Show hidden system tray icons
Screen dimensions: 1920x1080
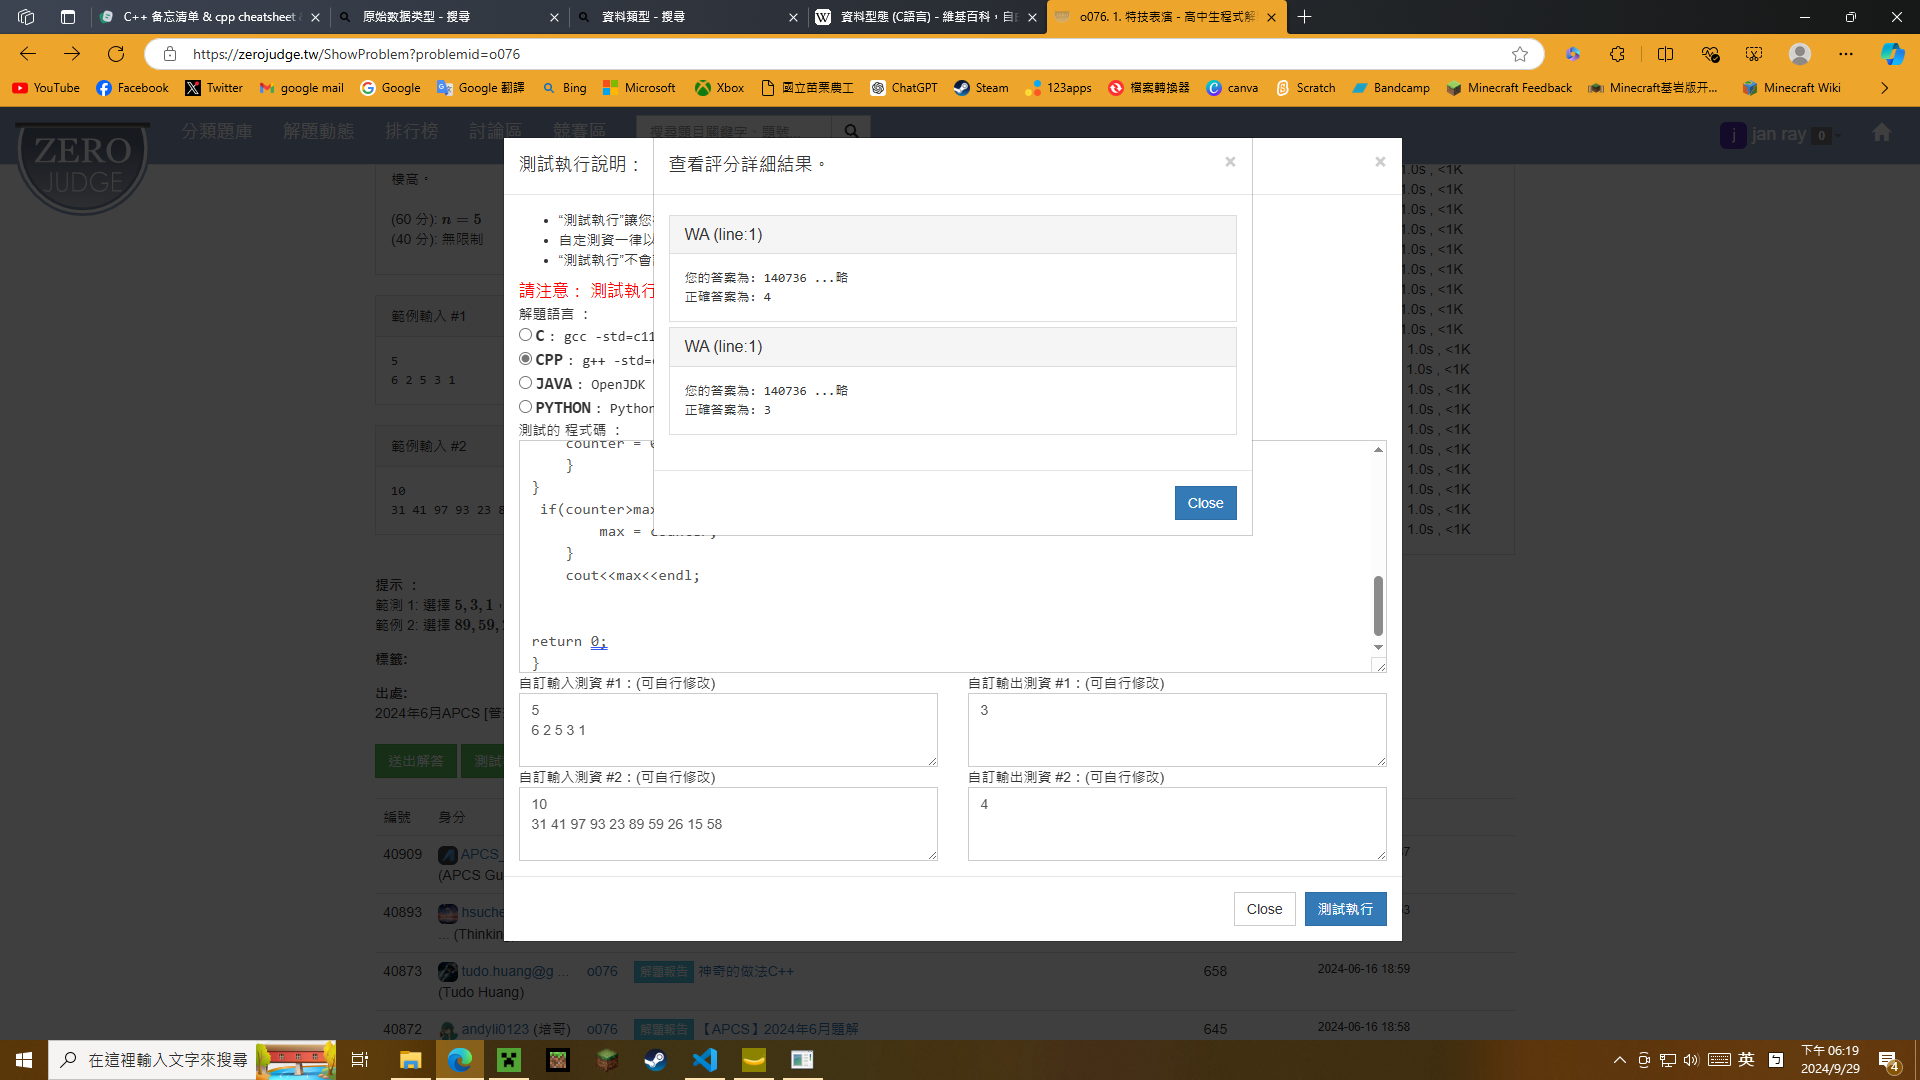(x=1619, y=1060)
